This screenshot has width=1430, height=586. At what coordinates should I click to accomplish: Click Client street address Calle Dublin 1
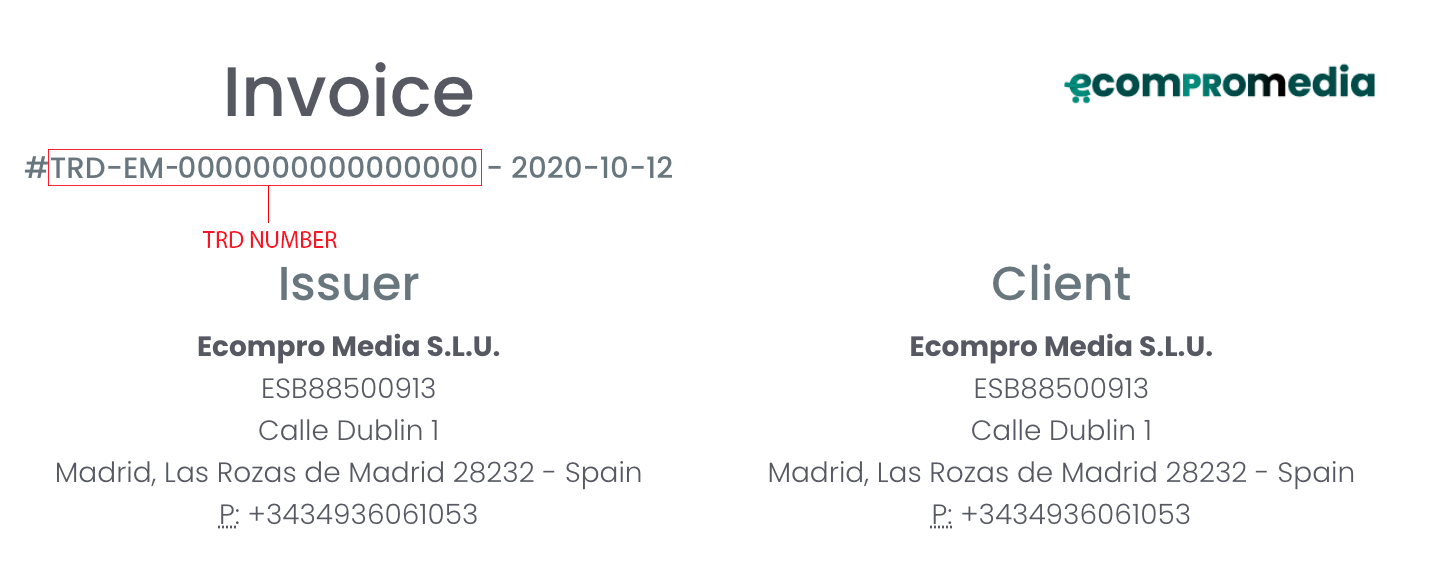coord(1061,430)
